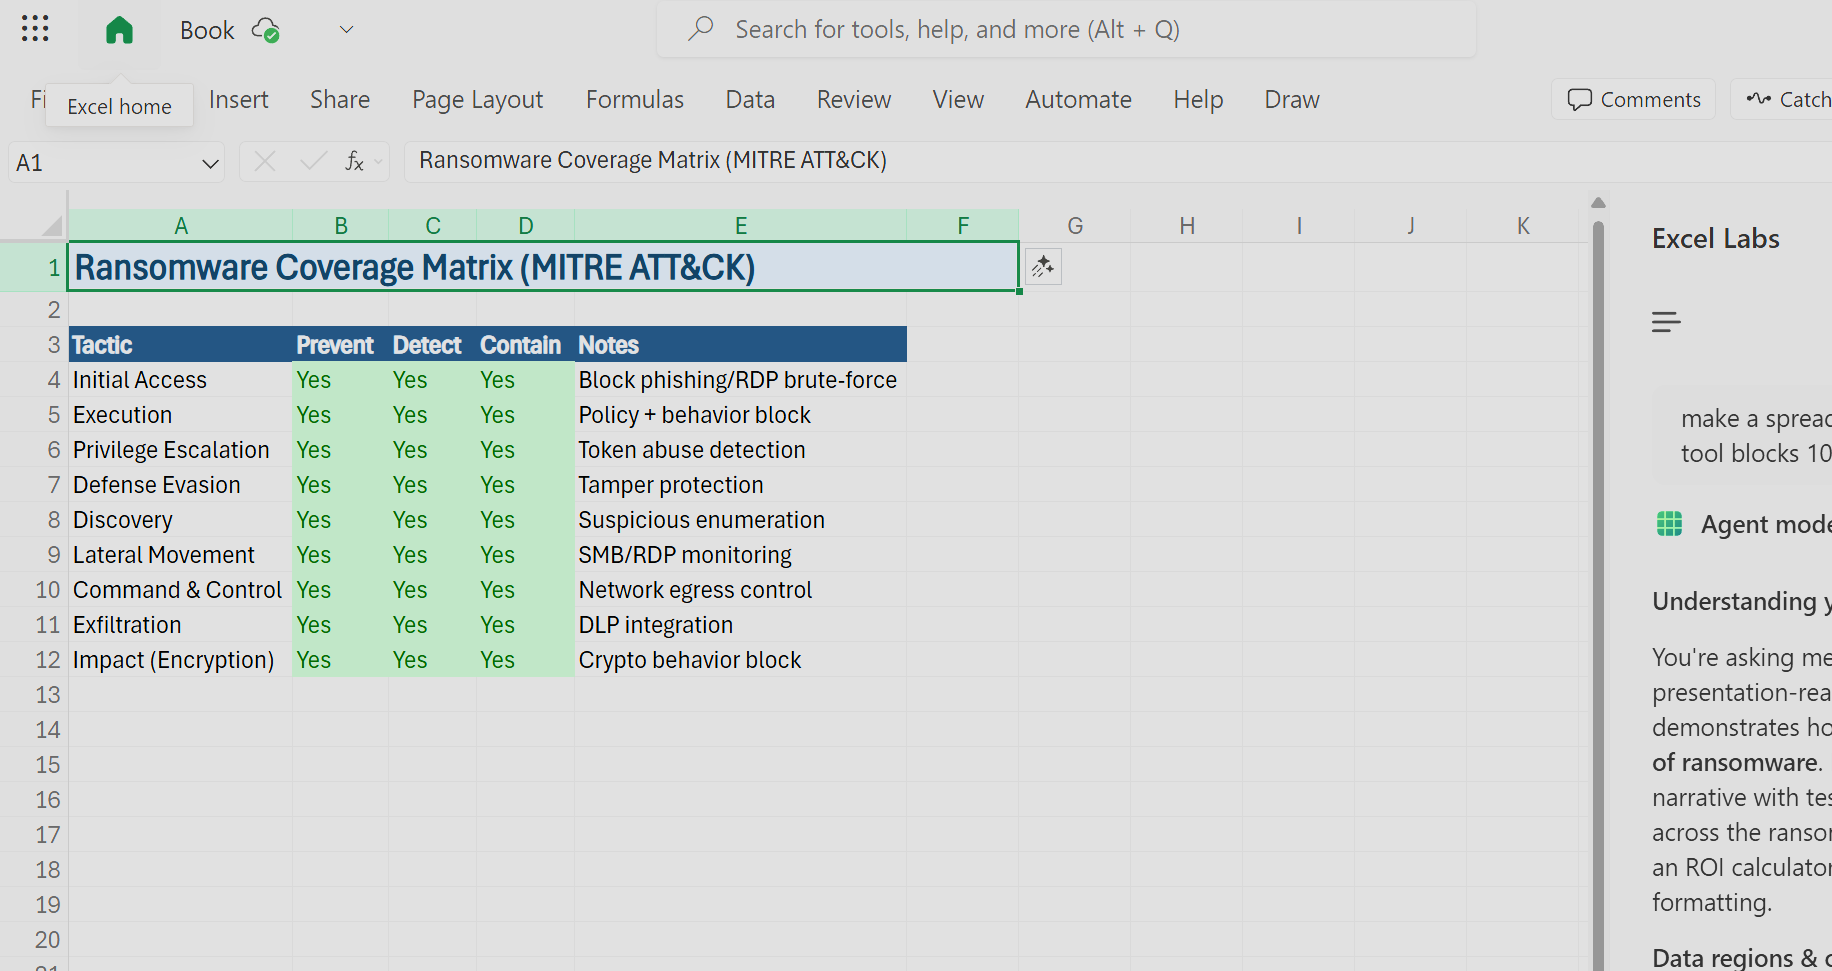This screenshot has width=1832, height=971.
Task: Open the Excel Labs hamburger menu icon
Action: (1666, 322)
